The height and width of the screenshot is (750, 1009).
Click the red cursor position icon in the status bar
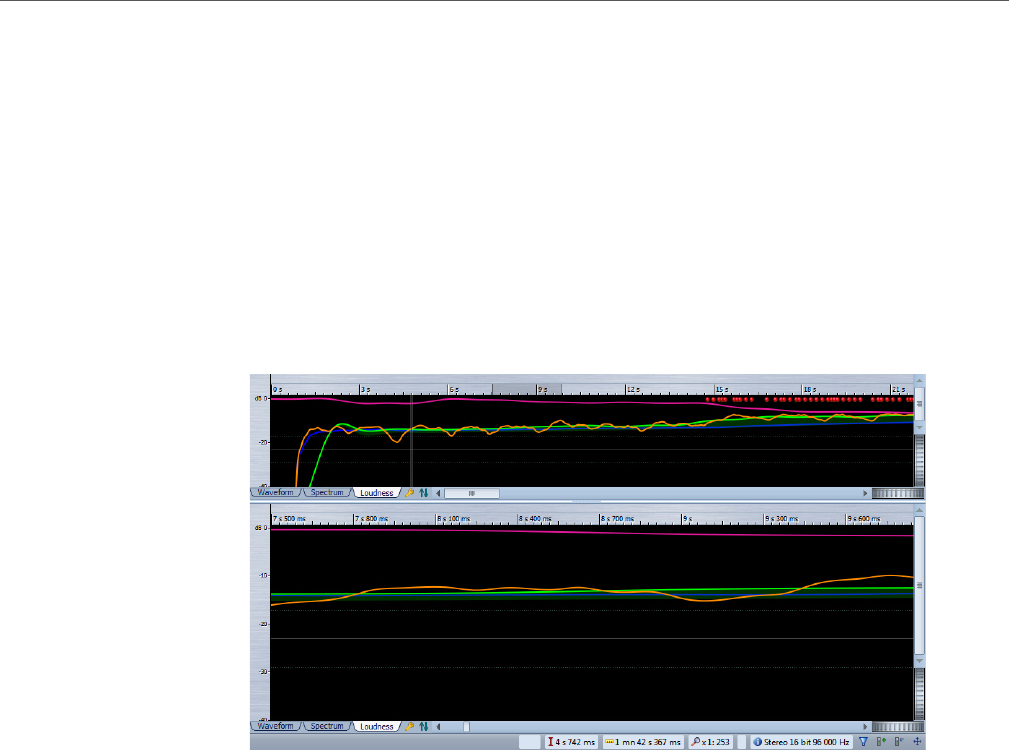(x=550, y=742)
